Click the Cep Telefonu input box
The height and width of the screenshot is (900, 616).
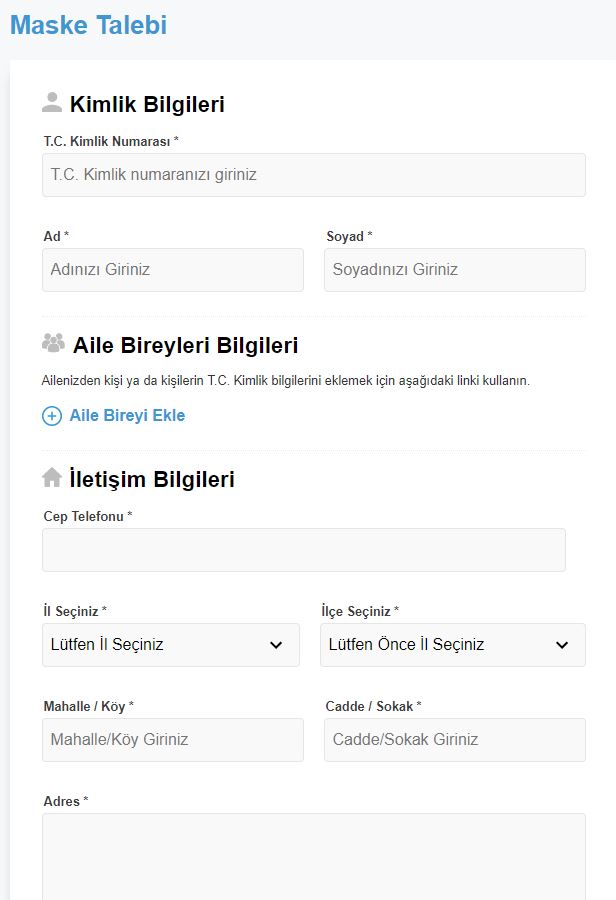coord(304,550)
